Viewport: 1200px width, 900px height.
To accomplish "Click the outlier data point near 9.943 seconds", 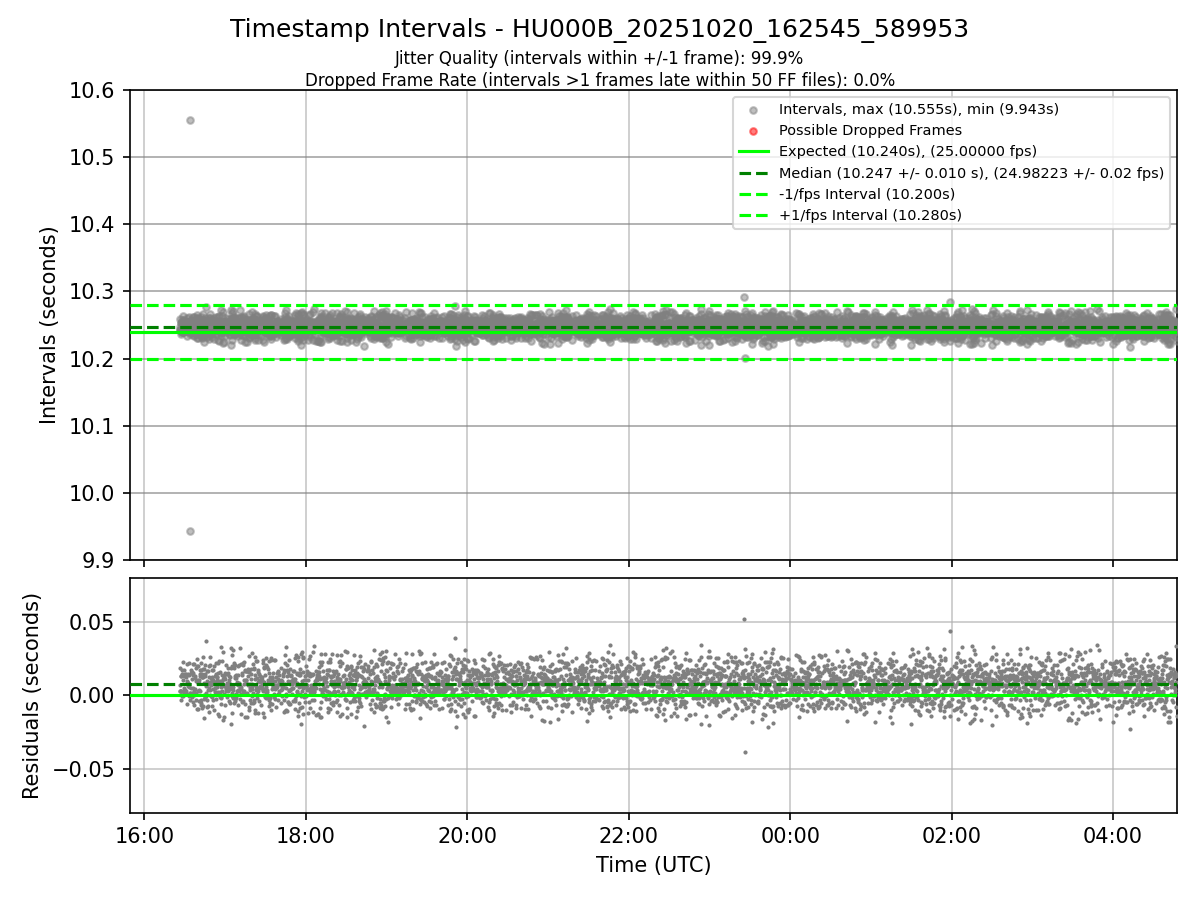I will tap(190, 531).
